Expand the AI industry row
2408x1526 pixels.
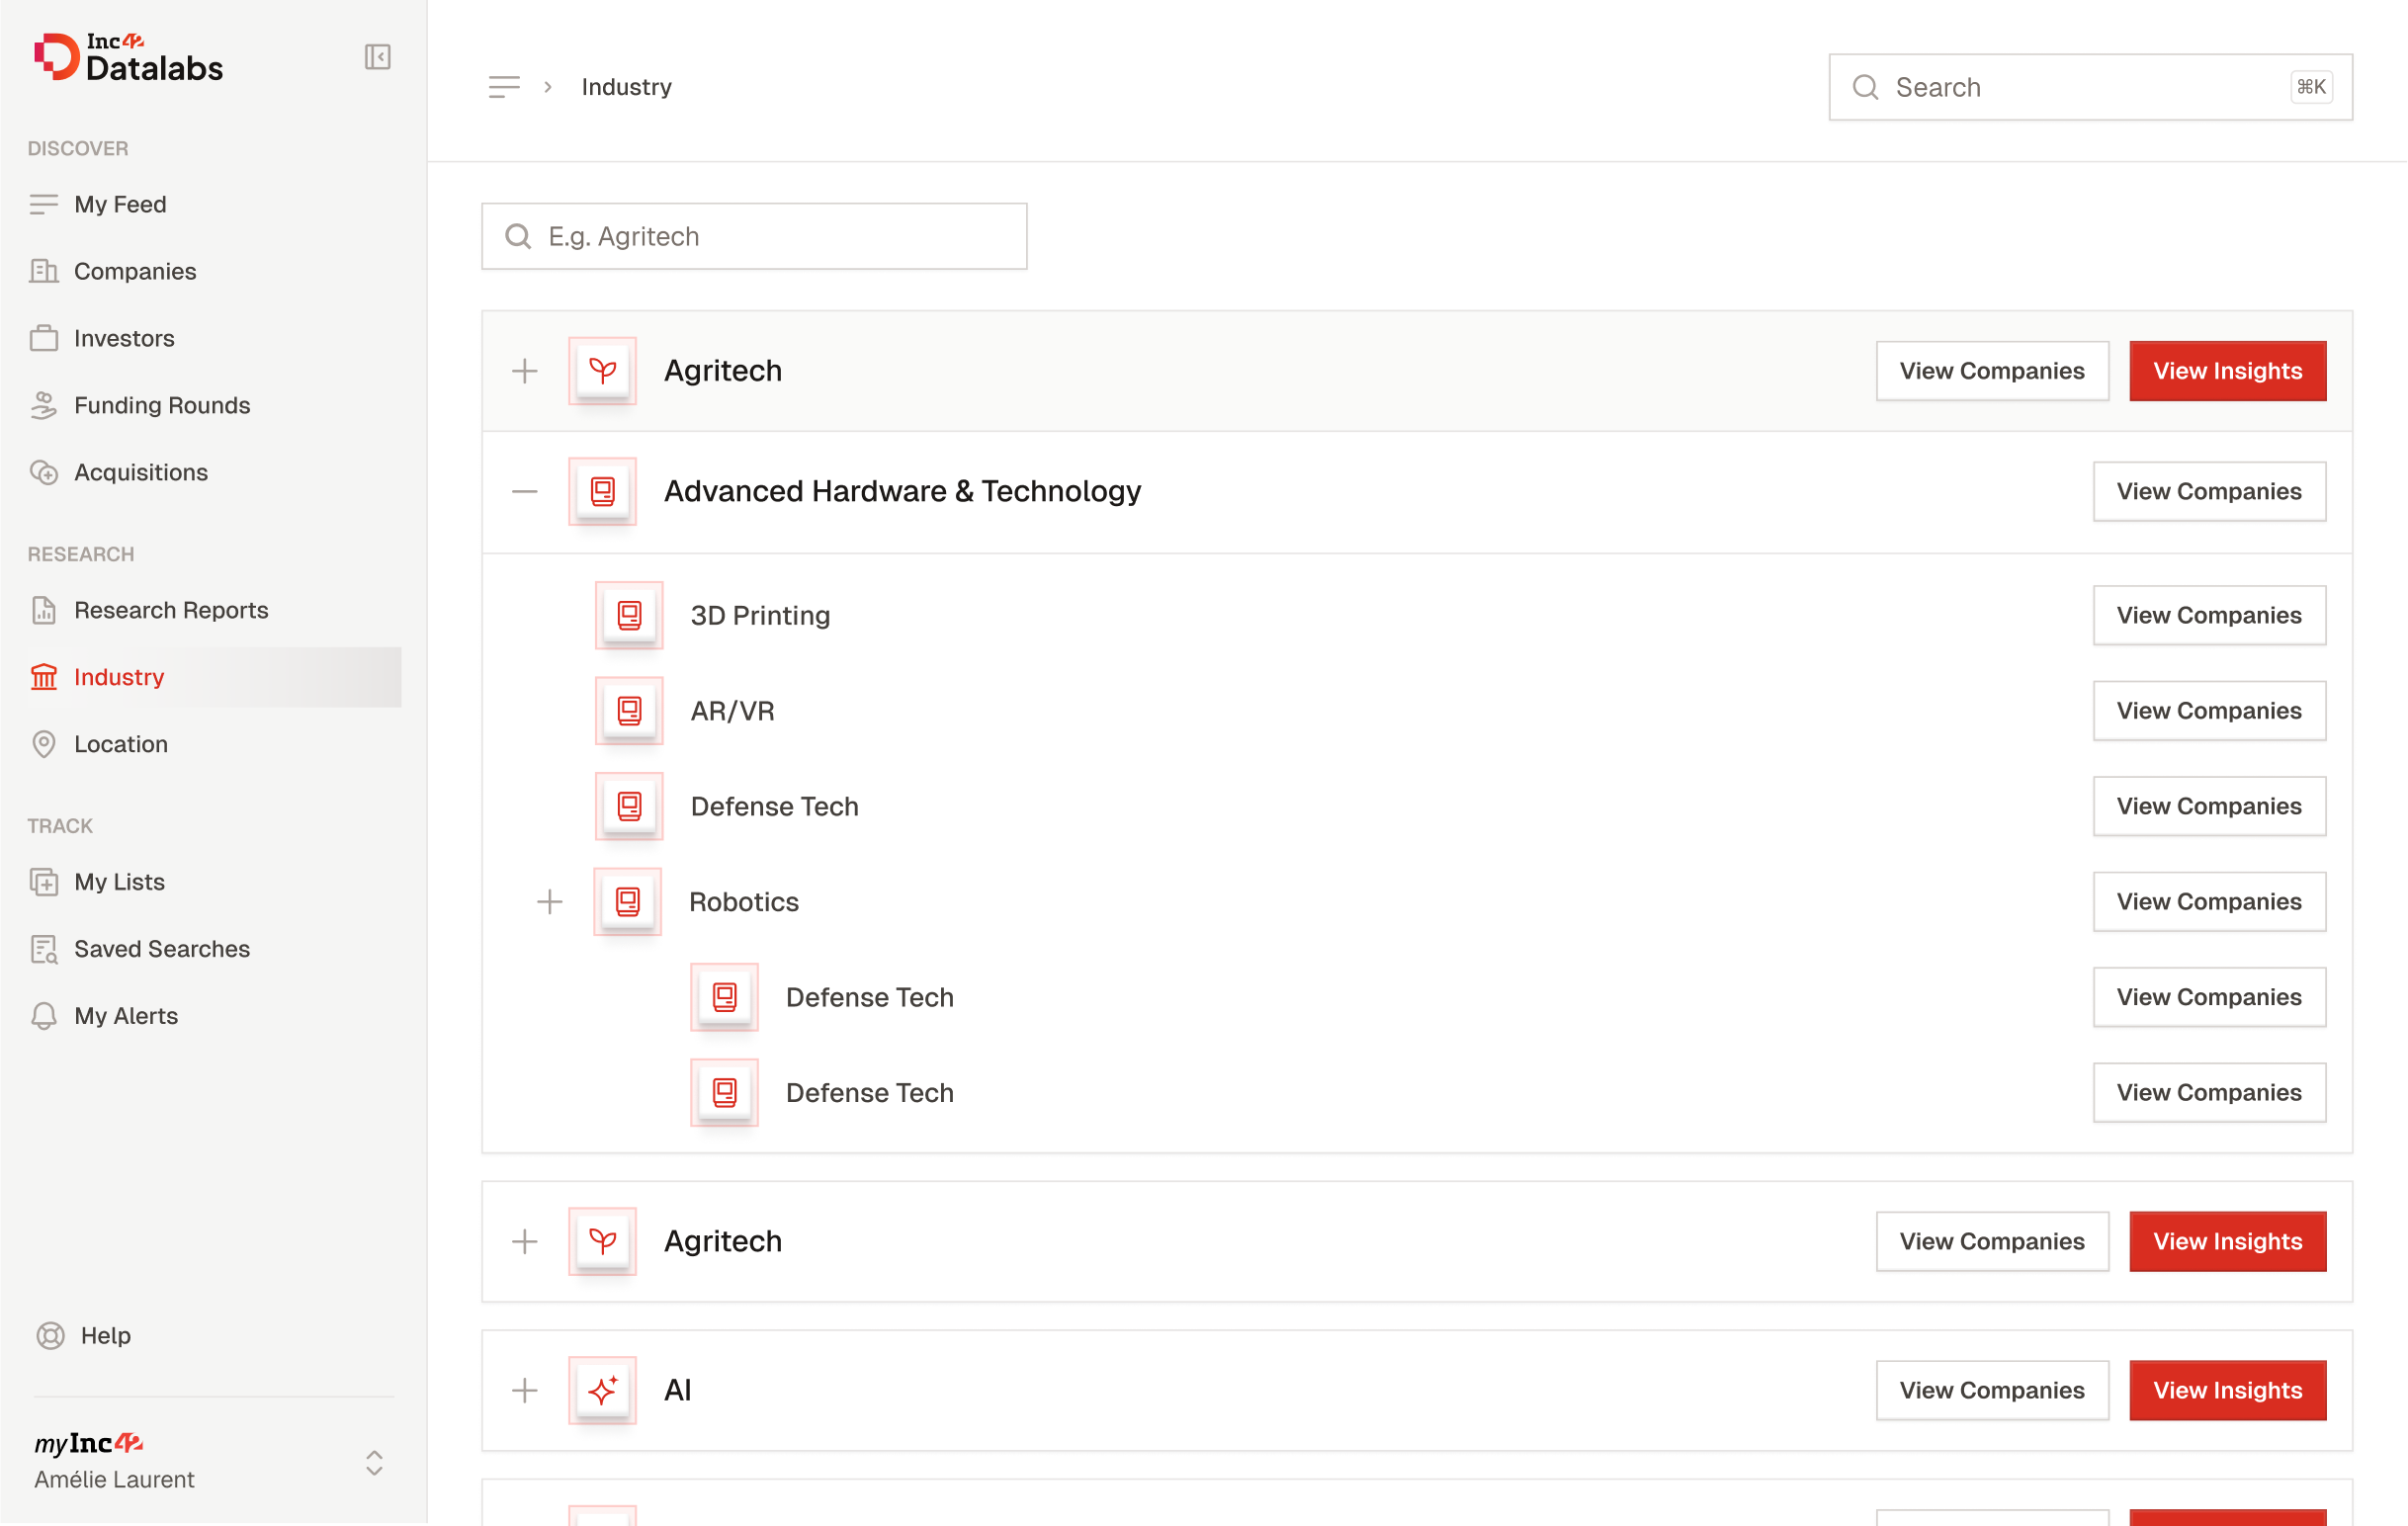pos(524,1390)
